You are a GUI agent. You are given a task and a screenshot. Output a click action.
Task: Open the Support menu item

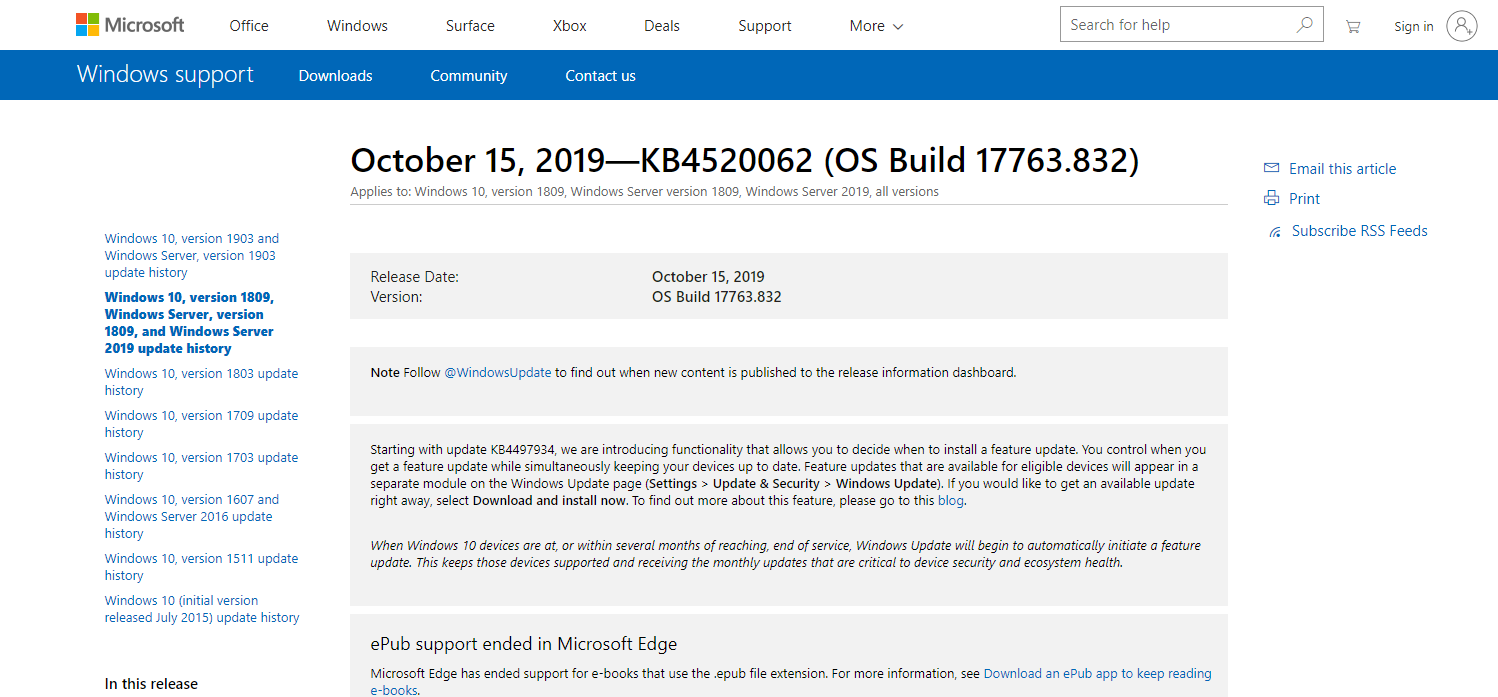coord(765,26)
